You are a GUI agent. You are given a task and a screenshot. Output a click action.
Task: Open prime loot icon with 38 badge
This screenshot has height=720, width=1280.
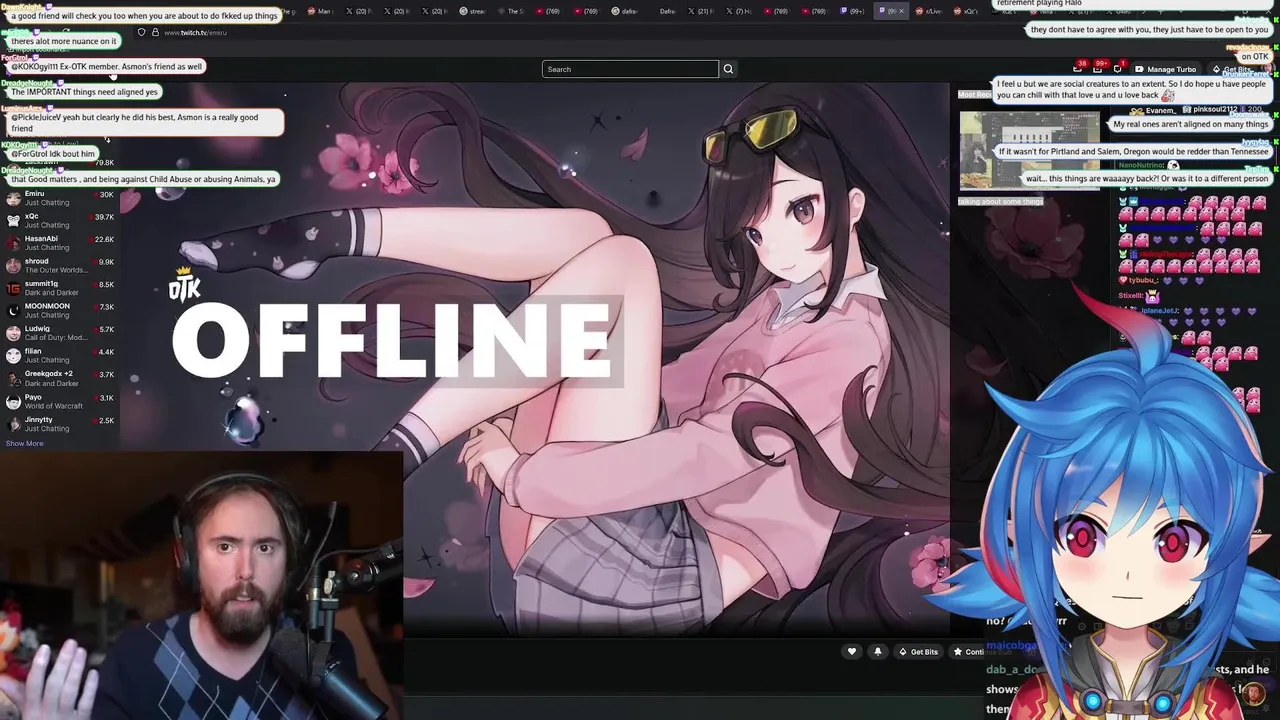tap(1078, 68)
